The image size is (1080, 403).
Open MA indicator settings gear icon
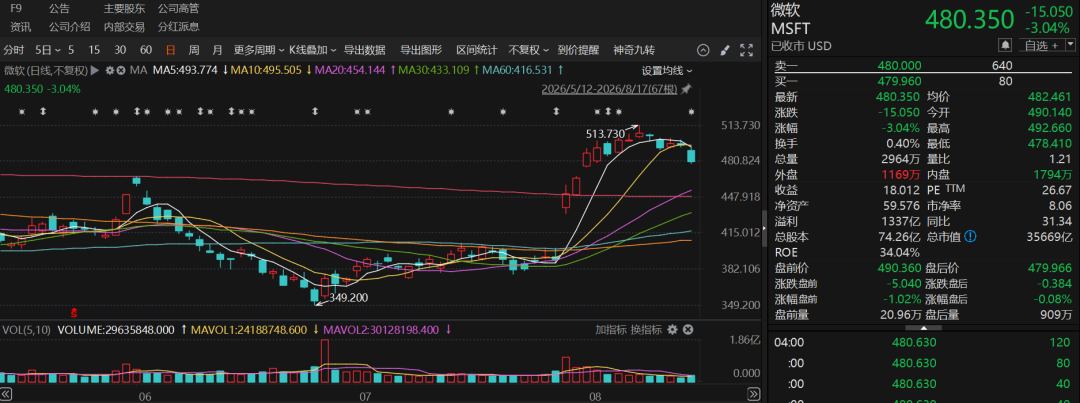[110, 70]
